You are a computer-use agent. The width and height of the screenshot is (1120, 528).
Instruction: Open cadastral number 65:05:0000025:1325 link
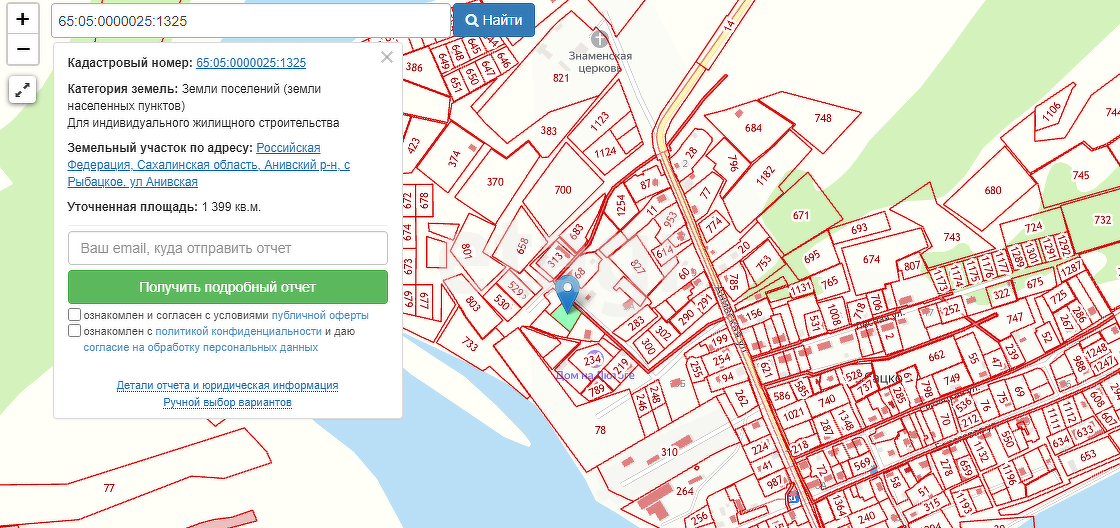(x=251, y=62)
